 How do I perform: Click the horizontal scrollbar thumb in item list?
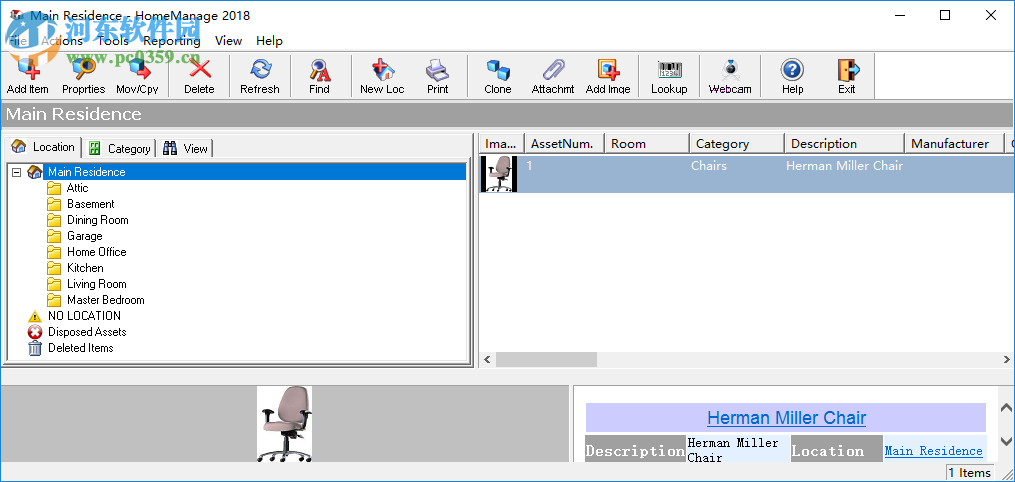tap(546, 360)
